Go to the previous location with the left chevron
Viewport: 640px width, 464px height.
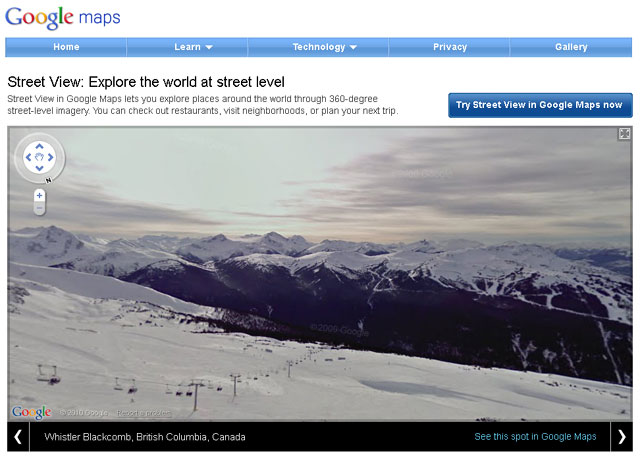point(18,437)
